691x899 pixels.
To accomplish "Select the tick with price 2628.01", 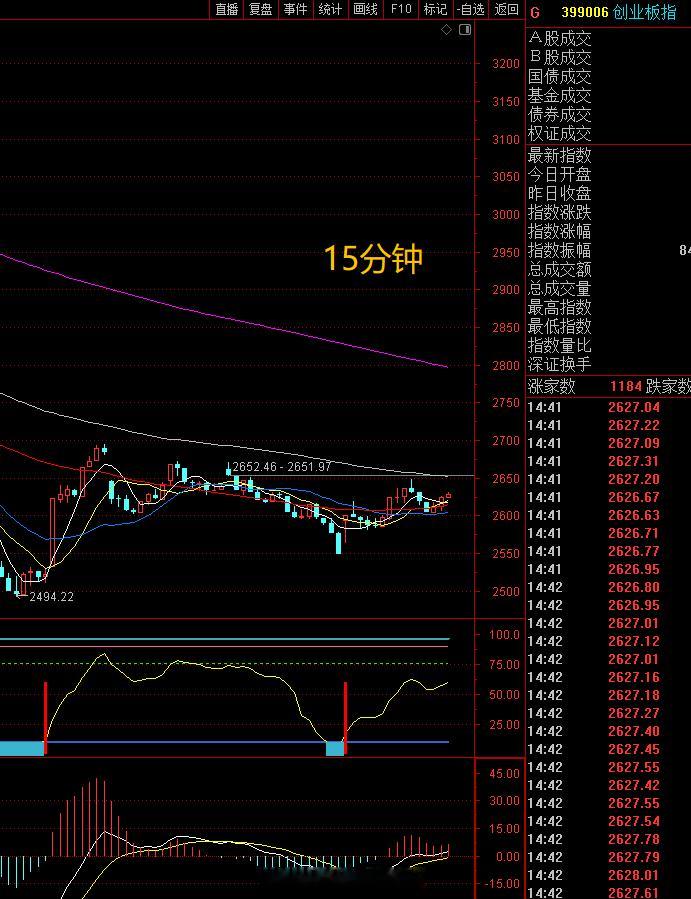I will tap(609, 875).
